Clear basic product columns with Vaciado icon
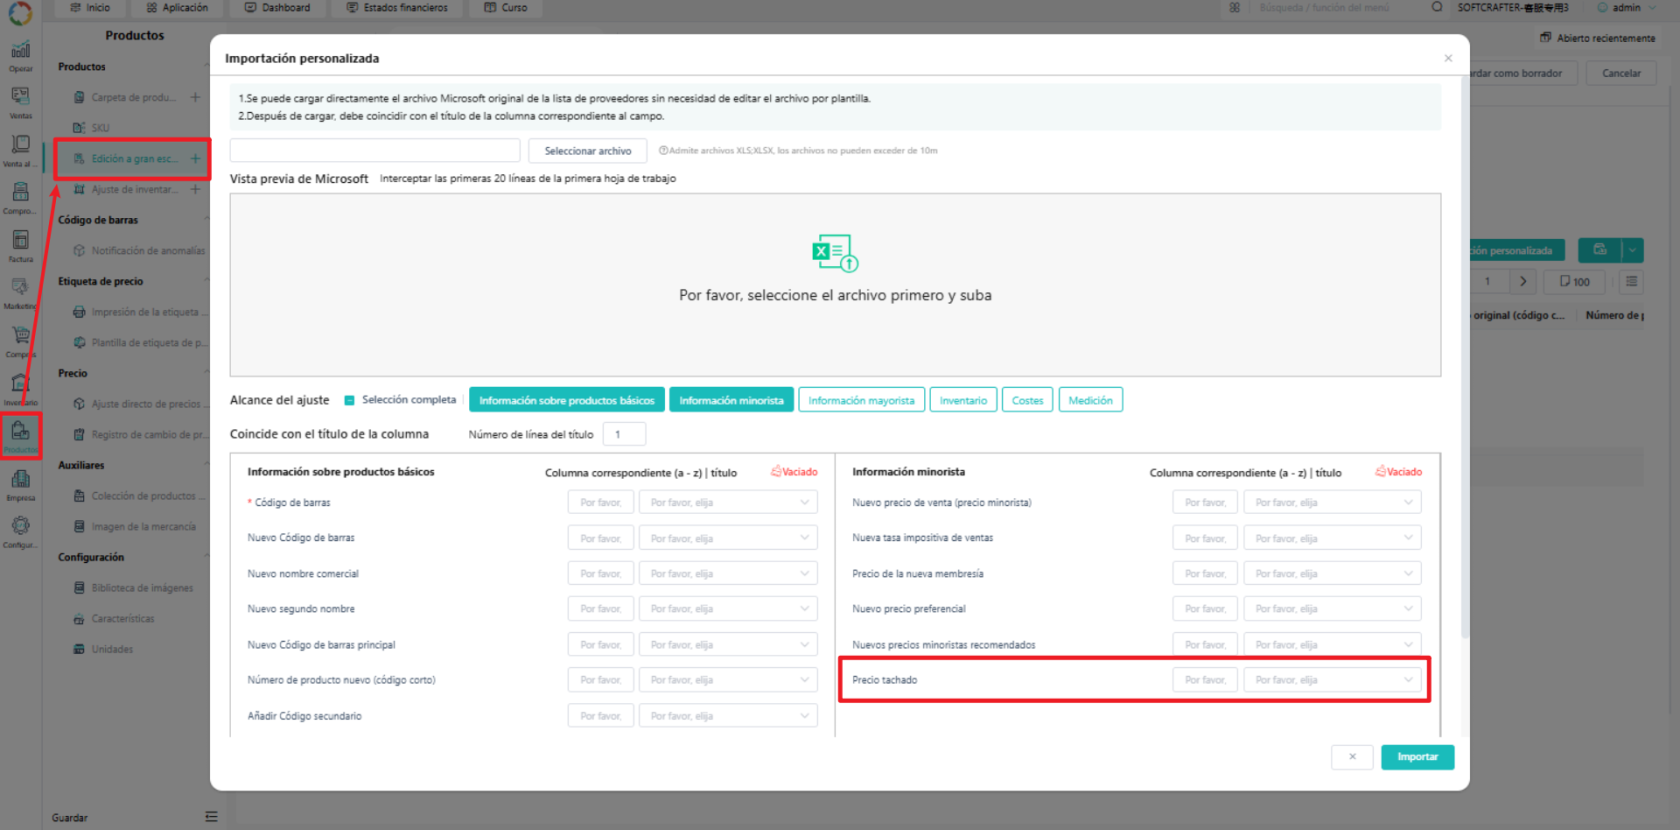The height and width of the screenshot is (830, 1680). pos(794,472)
